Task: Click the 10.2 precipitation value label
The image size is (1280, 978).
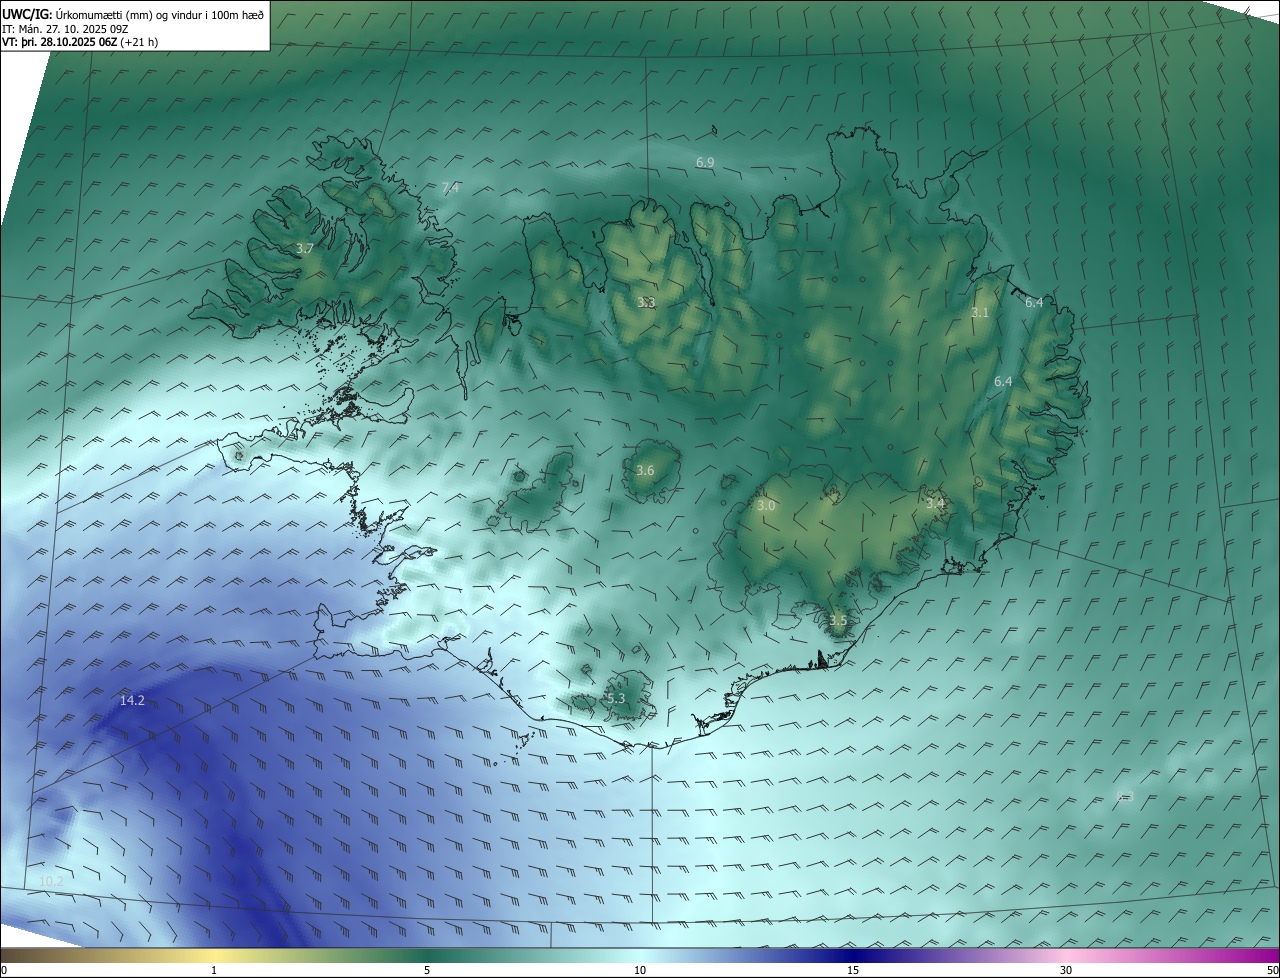Action: coord(51,881)
